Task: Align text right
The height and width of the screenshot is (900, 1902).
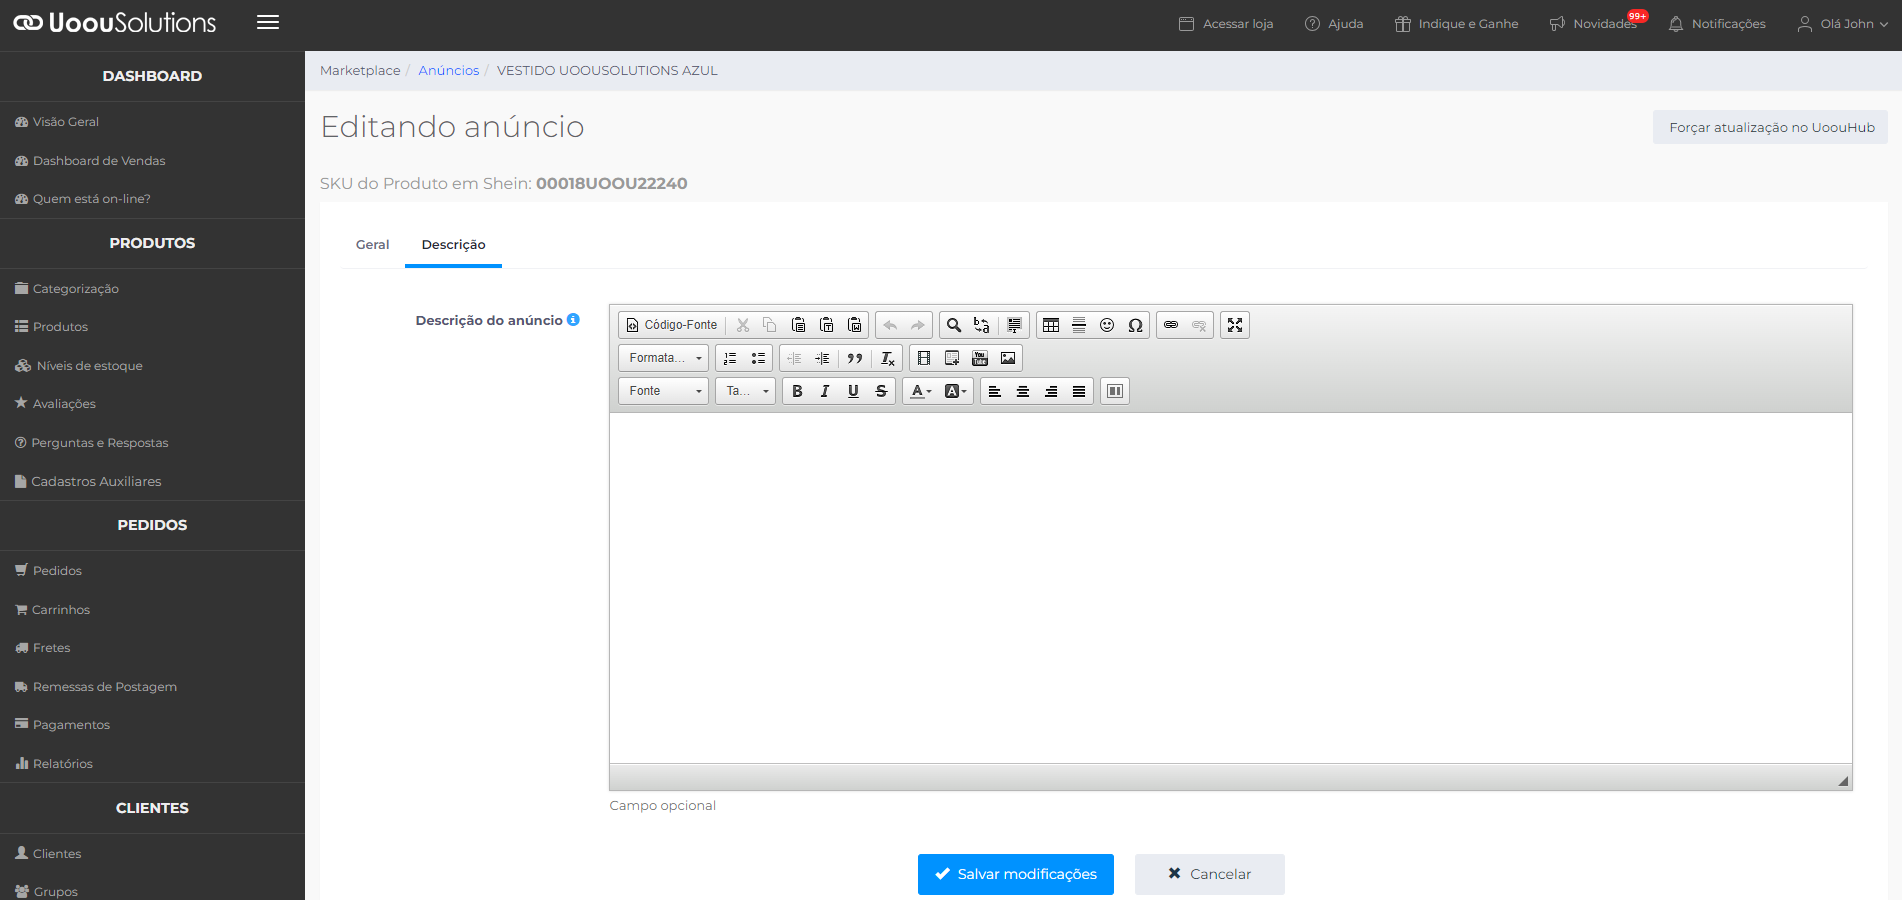Action: 1051,391
